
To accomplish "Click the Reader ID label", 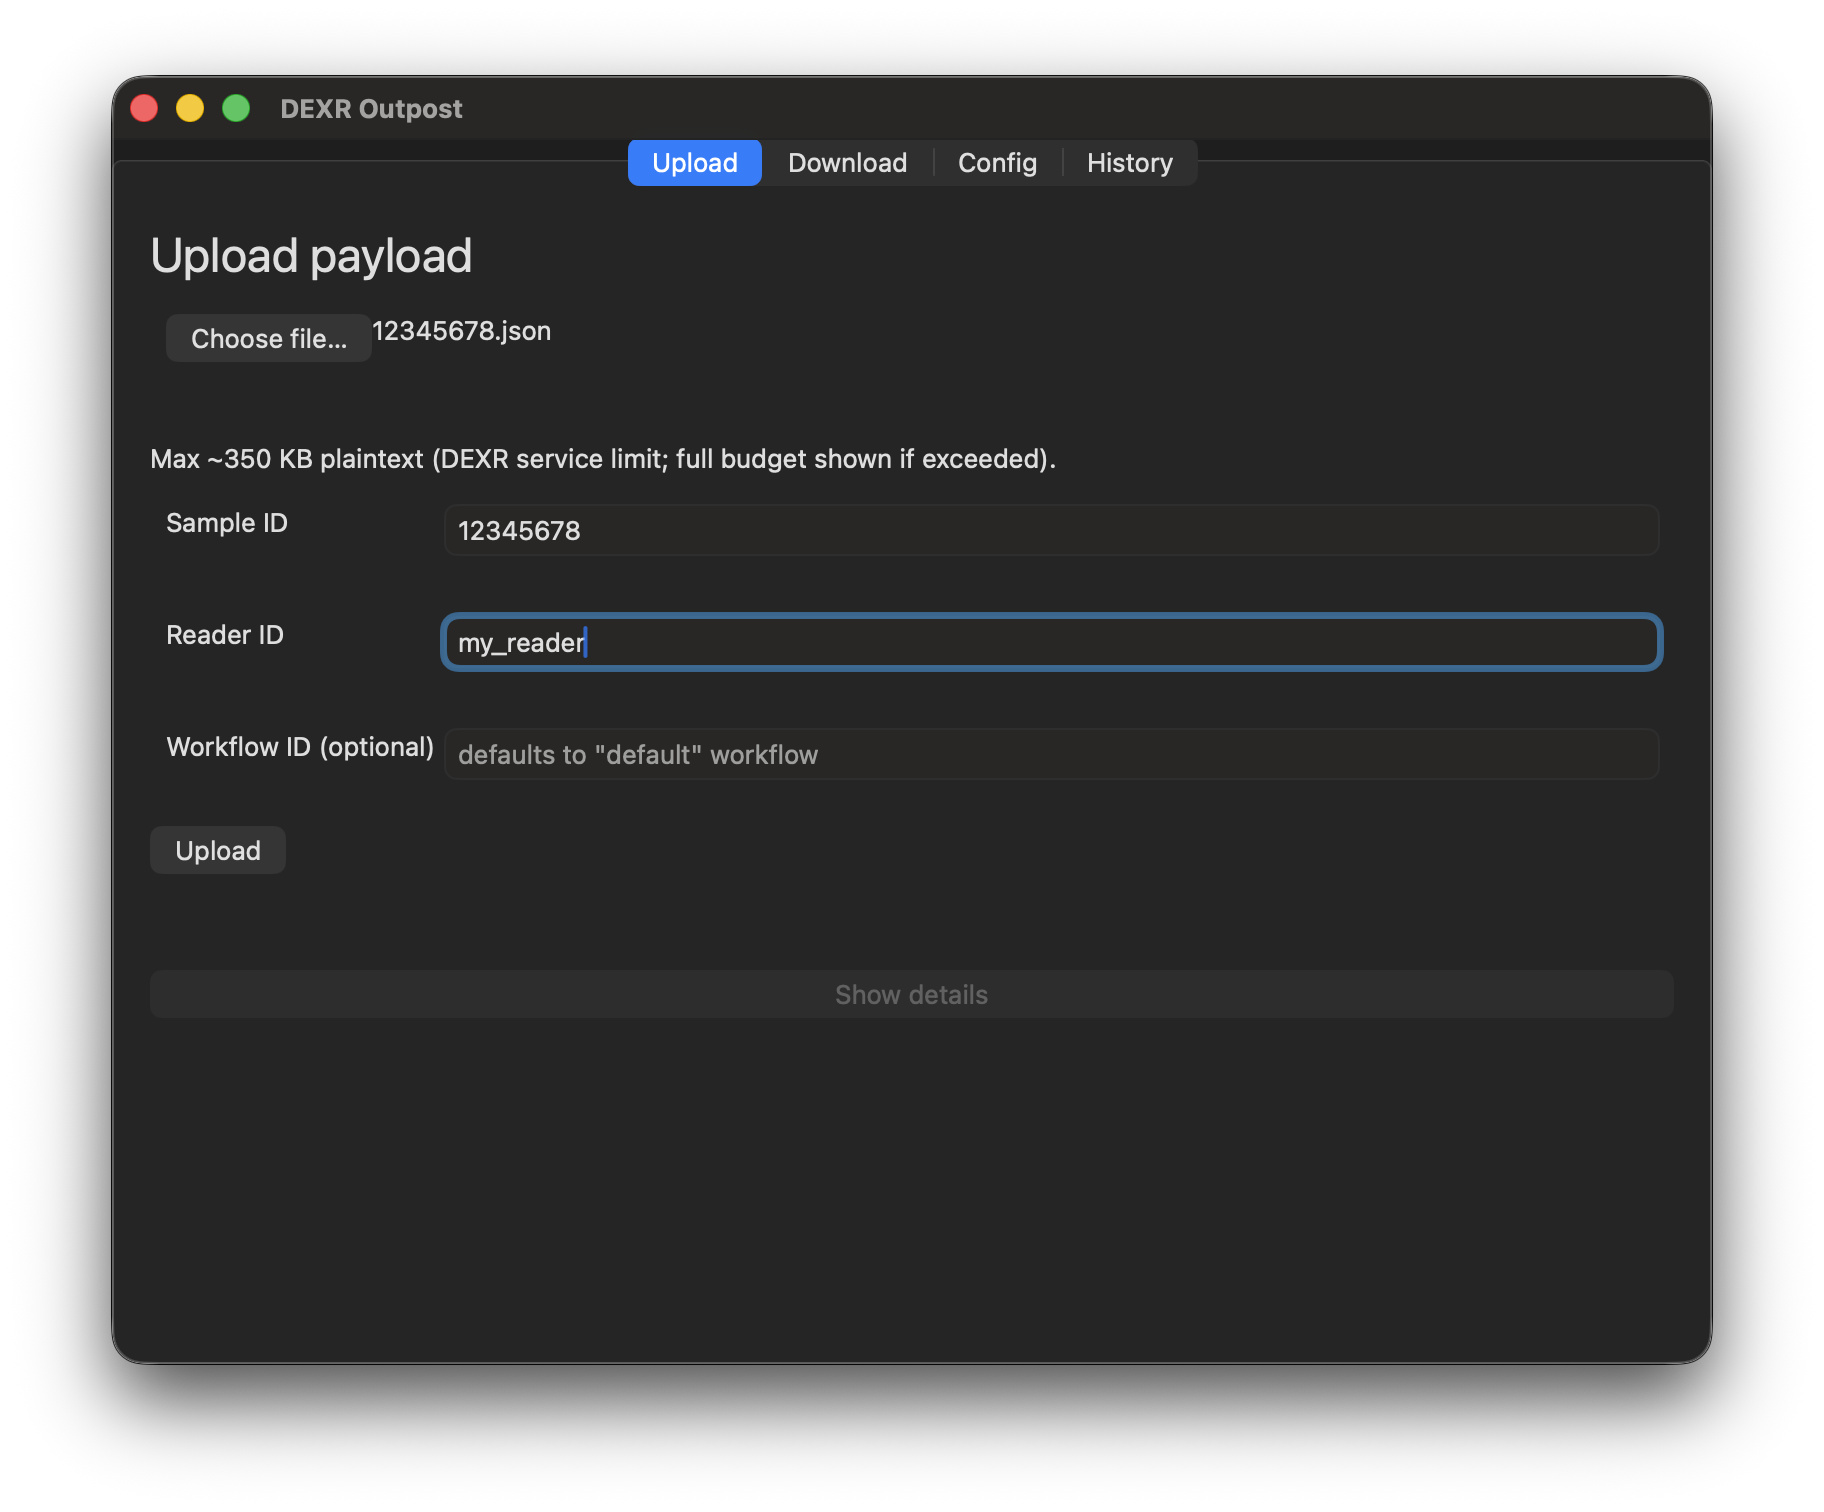I will point(225,635).
